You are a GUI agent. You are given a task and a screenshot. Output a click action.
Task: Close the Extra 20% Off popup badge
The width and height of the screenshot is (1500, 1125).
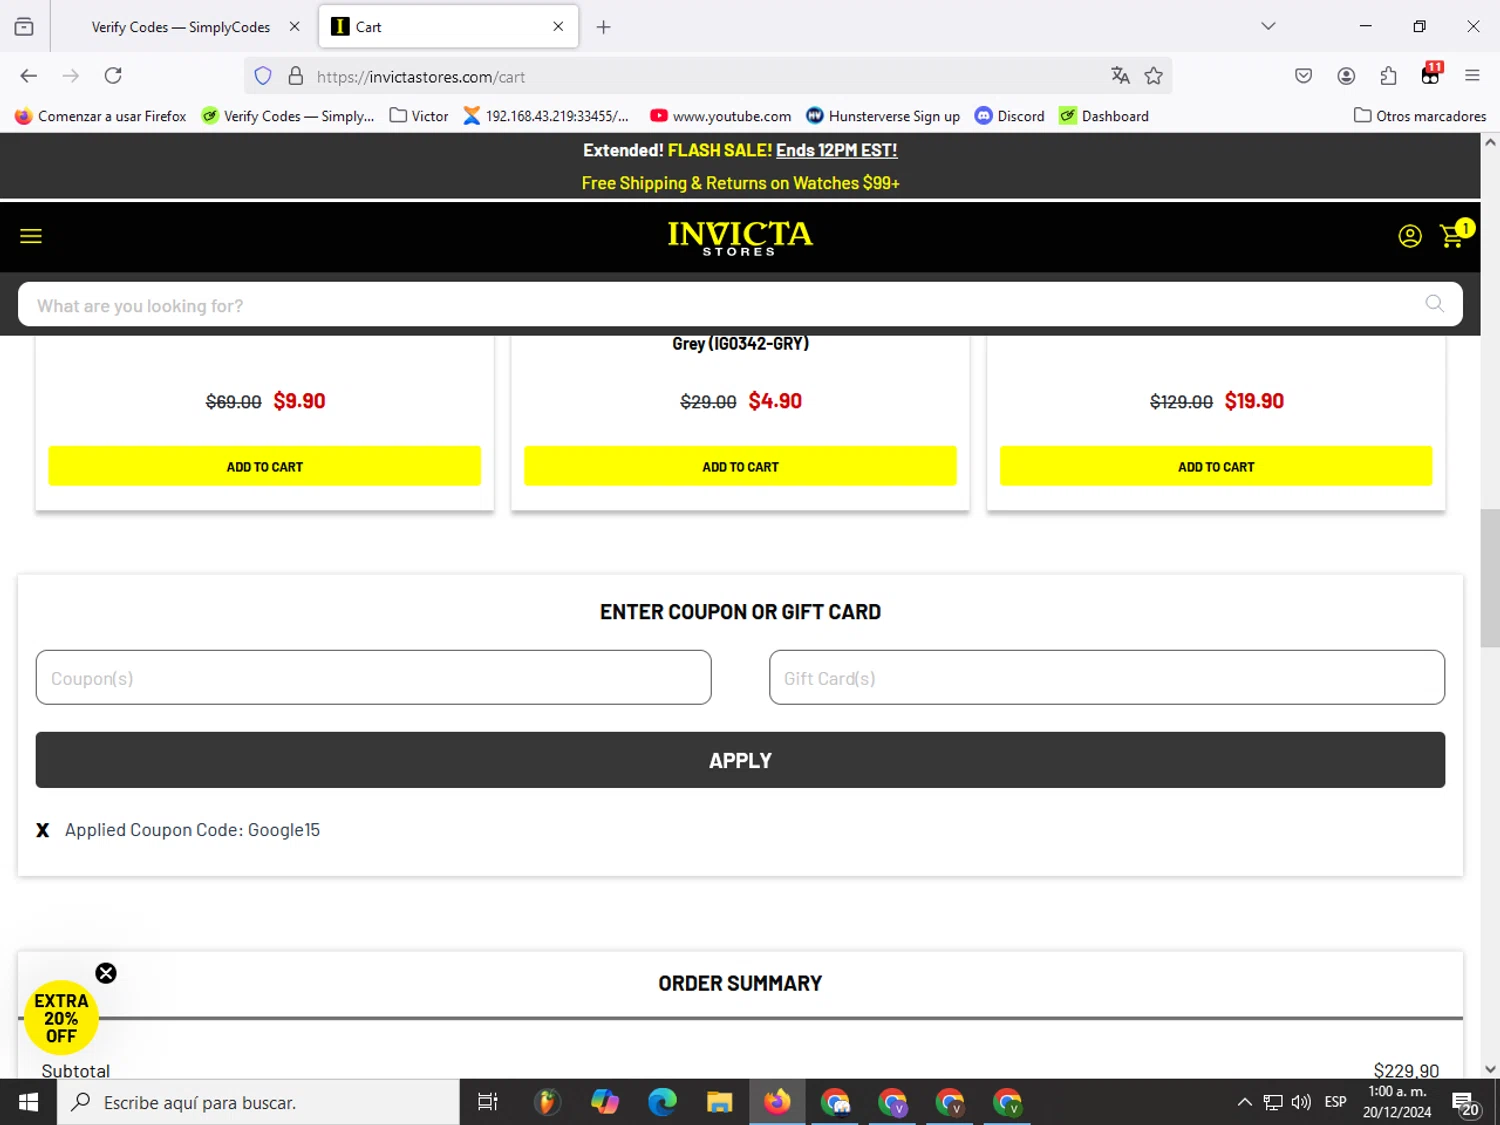(106, 973)
